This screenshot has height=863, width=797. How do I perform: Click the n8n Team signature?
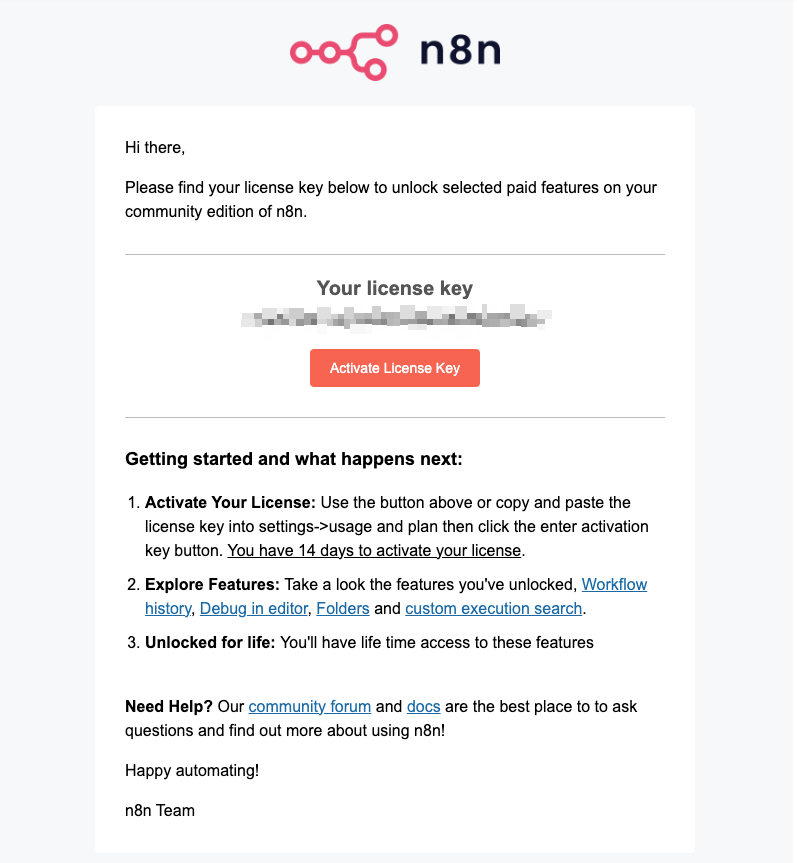tap(160, 810)
